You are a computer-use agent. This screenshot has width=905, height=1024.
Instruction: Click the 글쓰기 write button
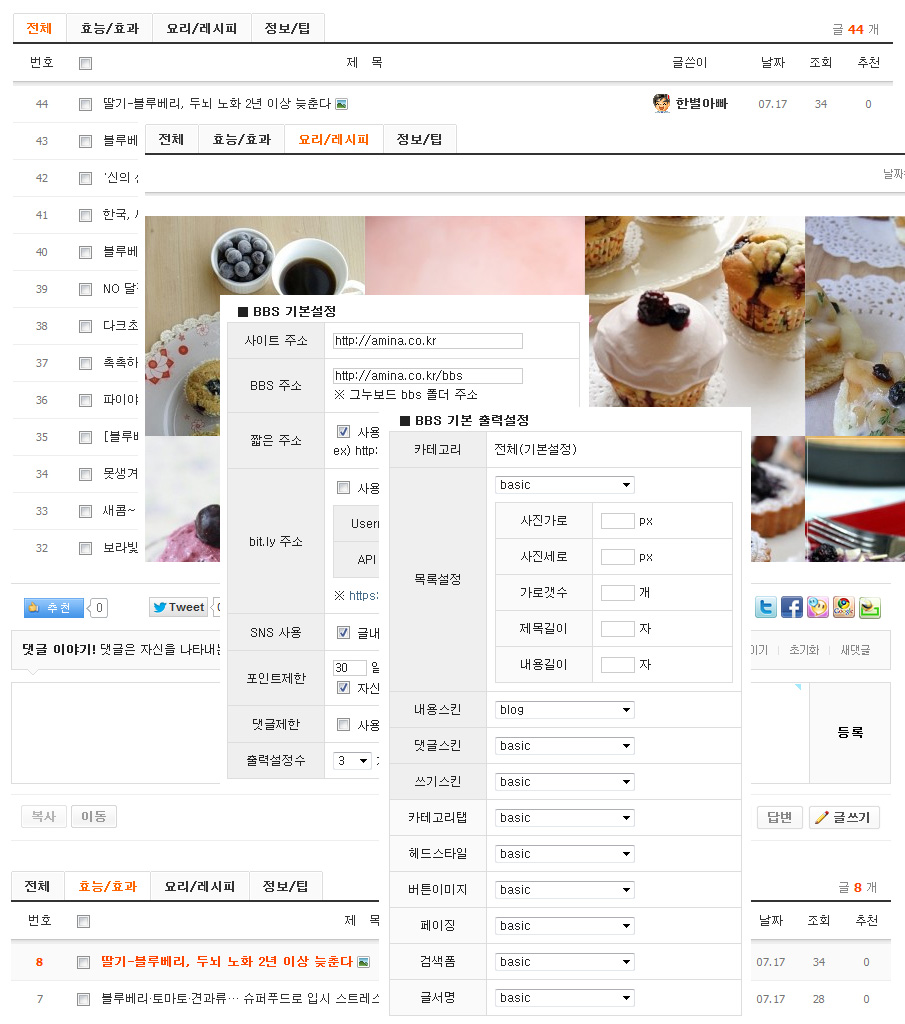pos(844,818)
